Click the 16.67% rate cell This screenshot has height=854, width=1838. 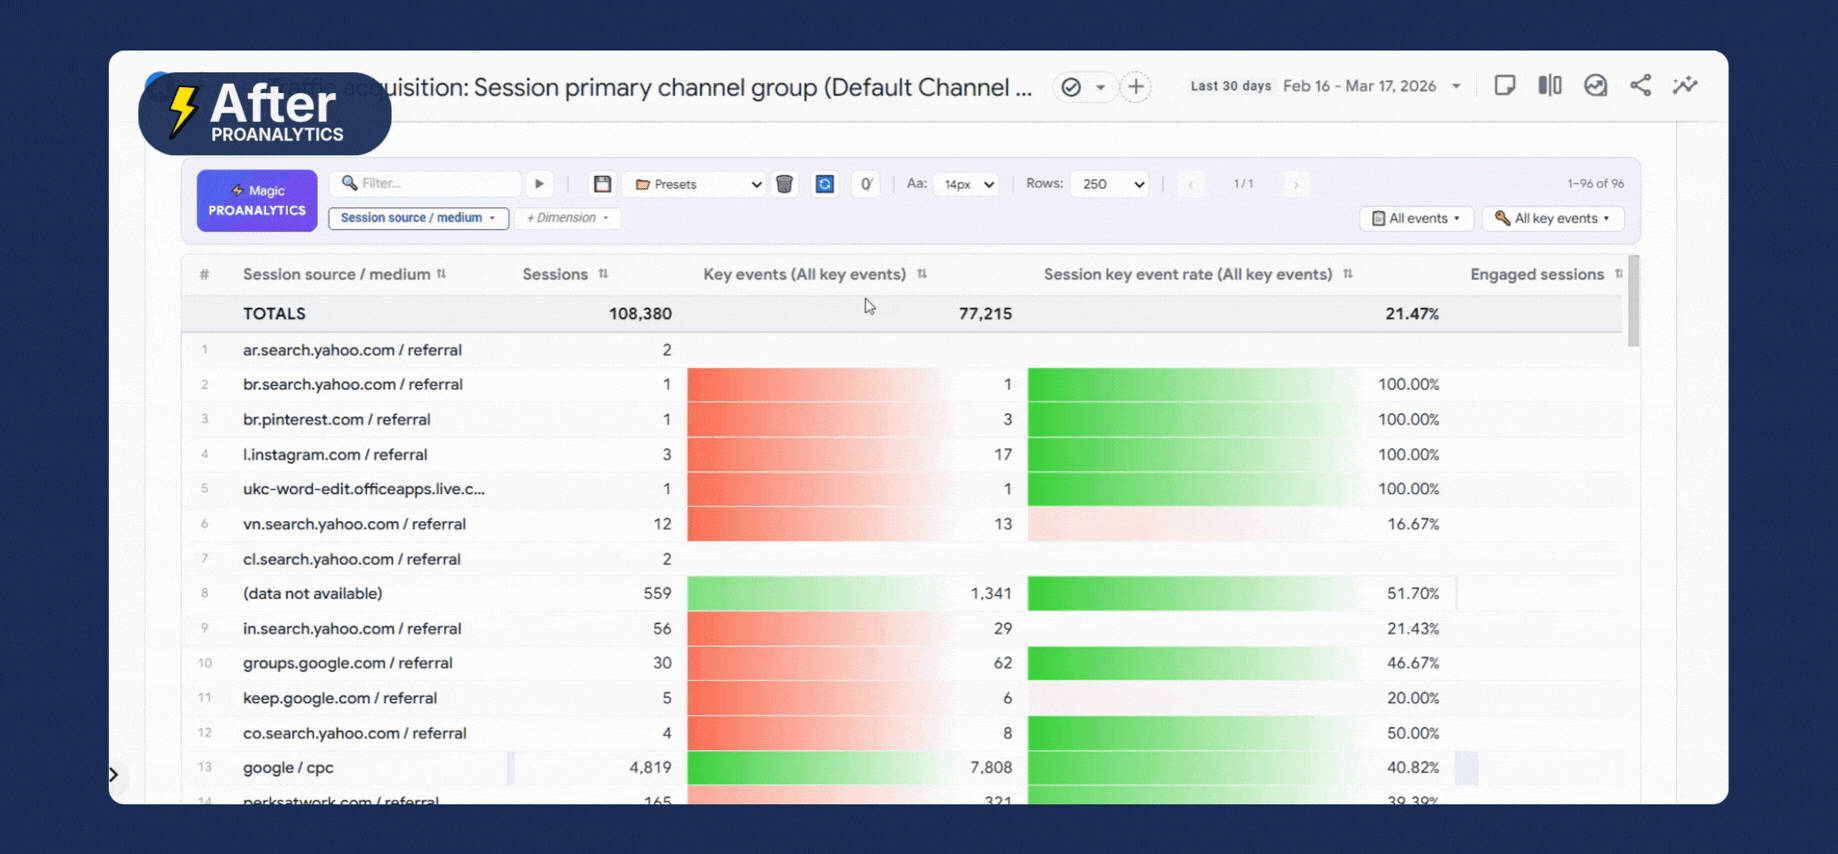pos(1413,524)
